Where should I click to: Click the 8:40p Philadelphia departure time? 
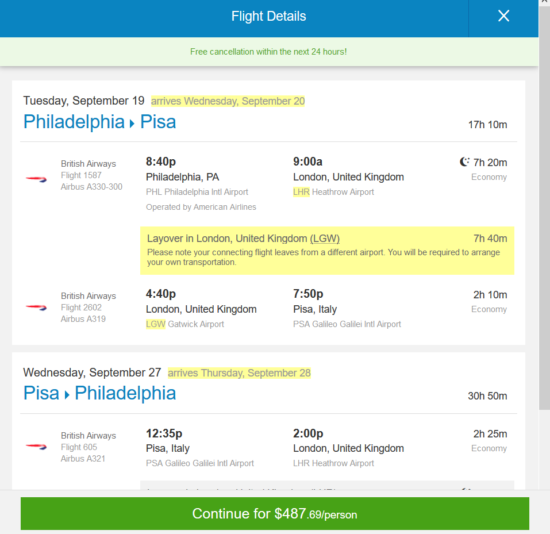pyautogui.click(x=161, y=162)
